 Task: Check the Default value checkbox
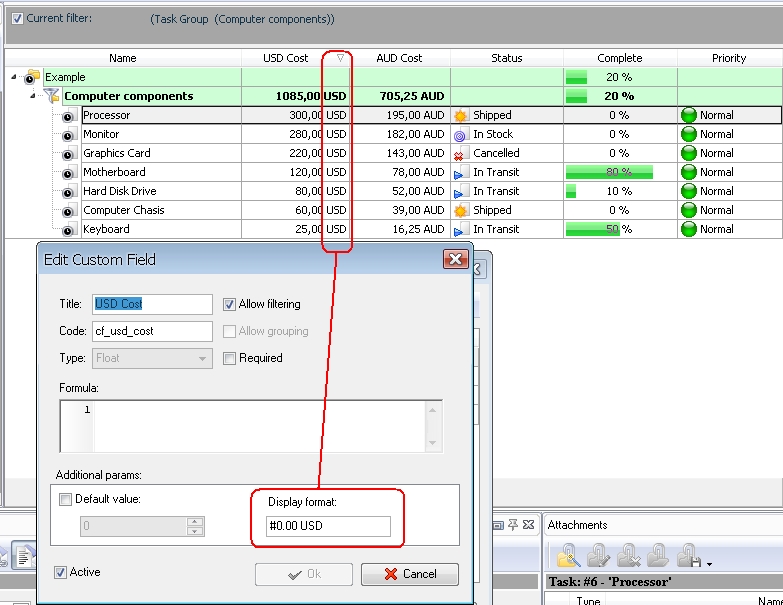pos(66,499)
